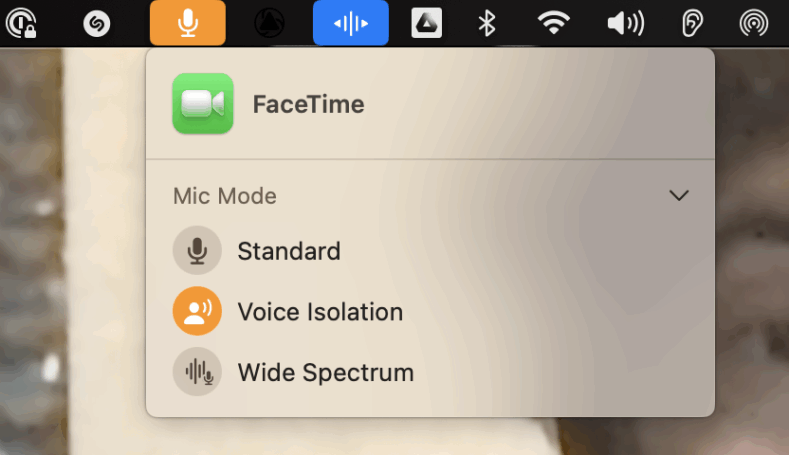The image size is (789, 455).
Task: Click the dark circular triangle menu bar icon
Action: pyautogui.click(x=269, y=23)
